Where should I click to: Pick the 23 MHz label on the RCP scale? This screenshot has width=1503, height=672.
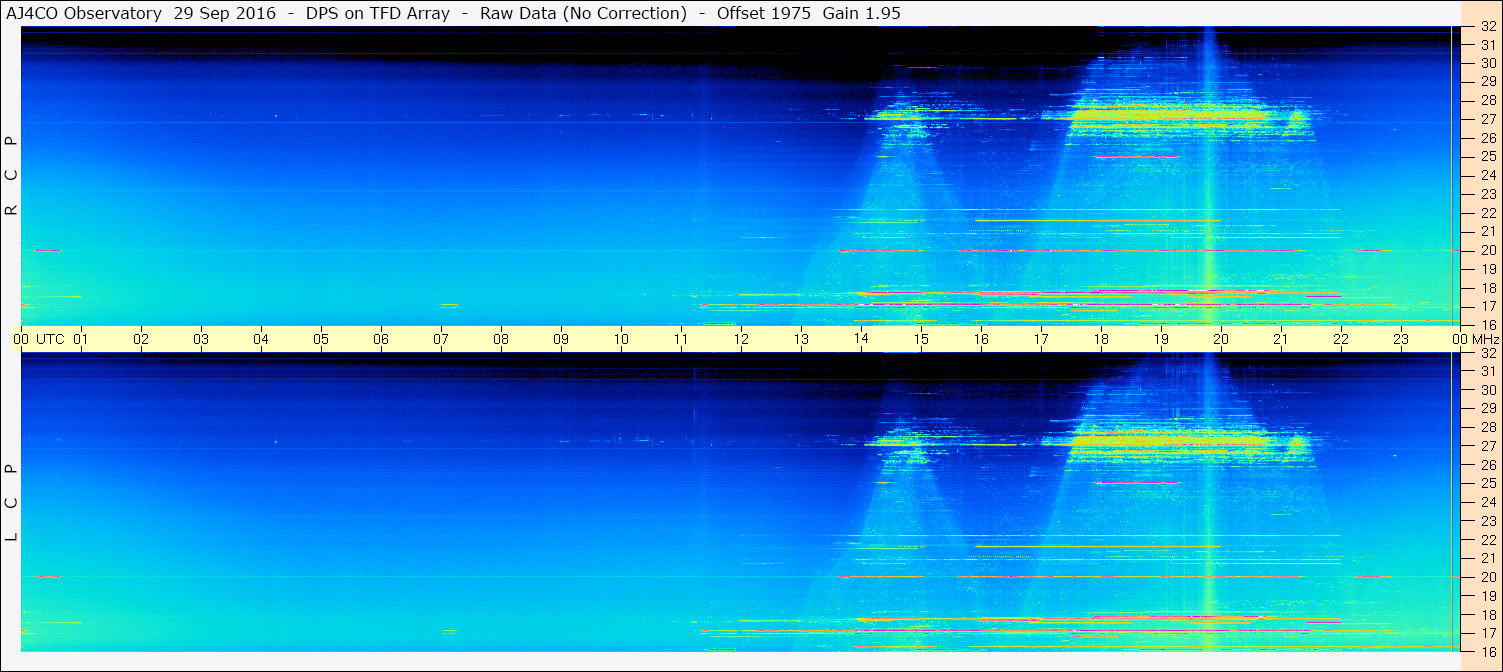[x=1488, y=194]
